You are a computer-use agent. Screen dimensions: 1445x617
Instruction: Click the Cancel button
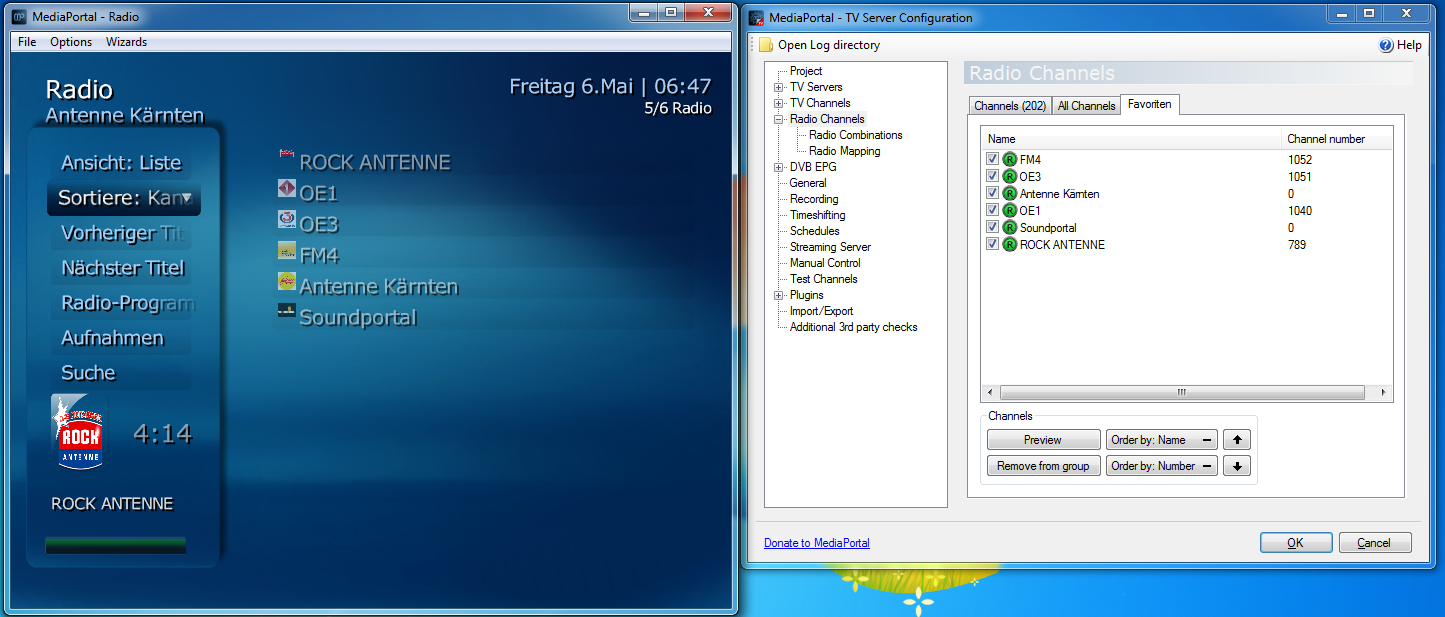(1374, 543)
